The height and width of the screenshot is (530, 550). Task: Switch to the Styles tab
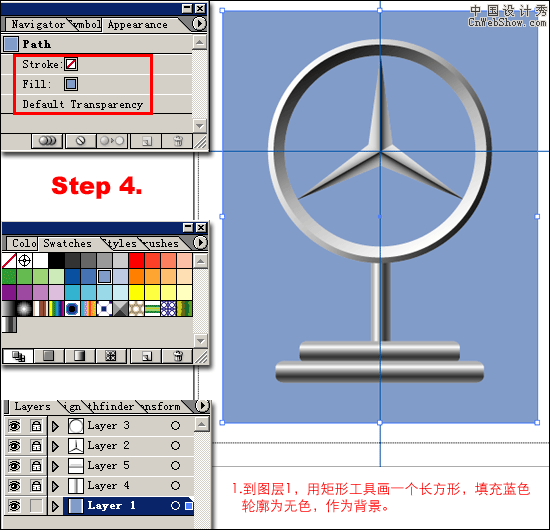[x=121, y=243]
